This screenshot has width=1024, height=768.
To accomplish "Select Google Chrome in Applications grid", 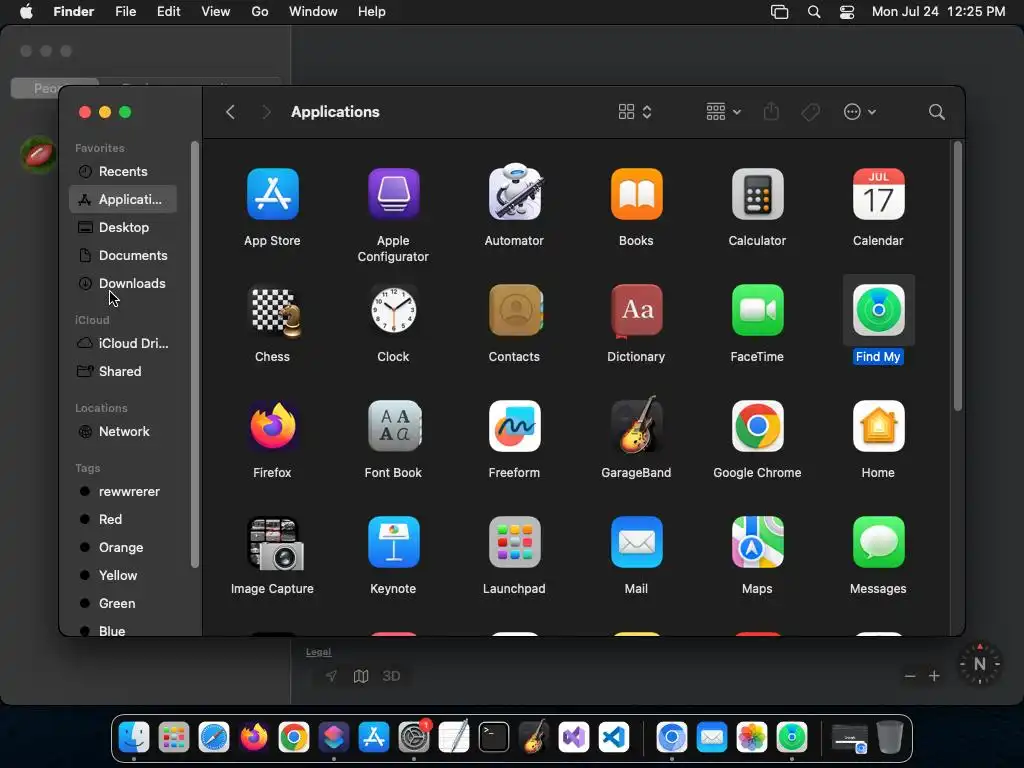I will (x=757, y=426).
